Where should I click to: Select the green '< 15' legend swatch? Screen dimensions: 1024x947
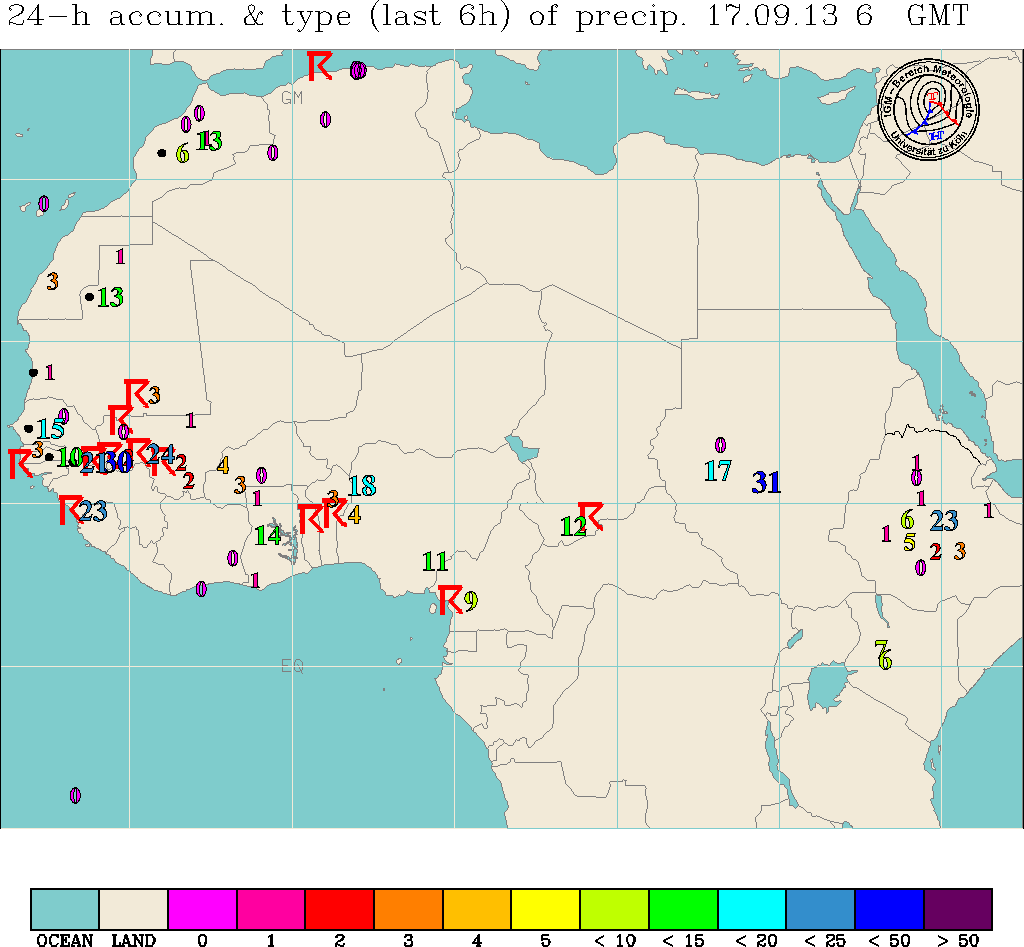(683, 908)
